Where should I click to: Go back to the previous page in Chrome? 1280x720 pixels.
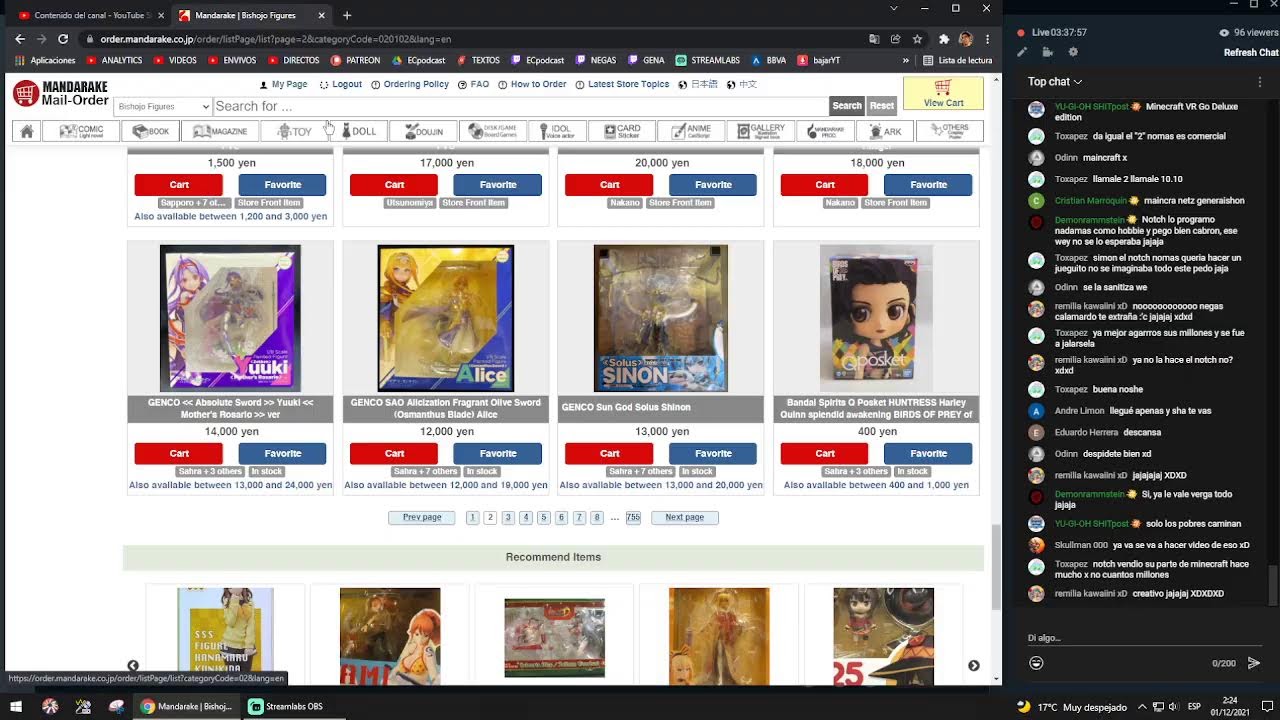[19, 39]
